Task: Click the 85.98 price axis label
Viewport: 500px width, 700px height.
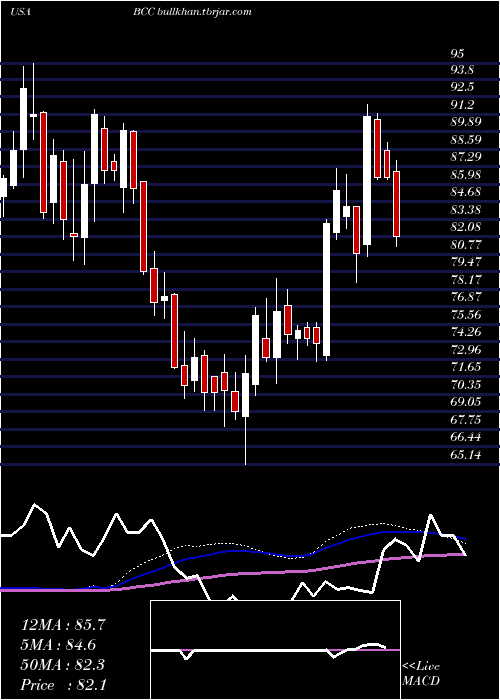Action: (x=465, y=174)
